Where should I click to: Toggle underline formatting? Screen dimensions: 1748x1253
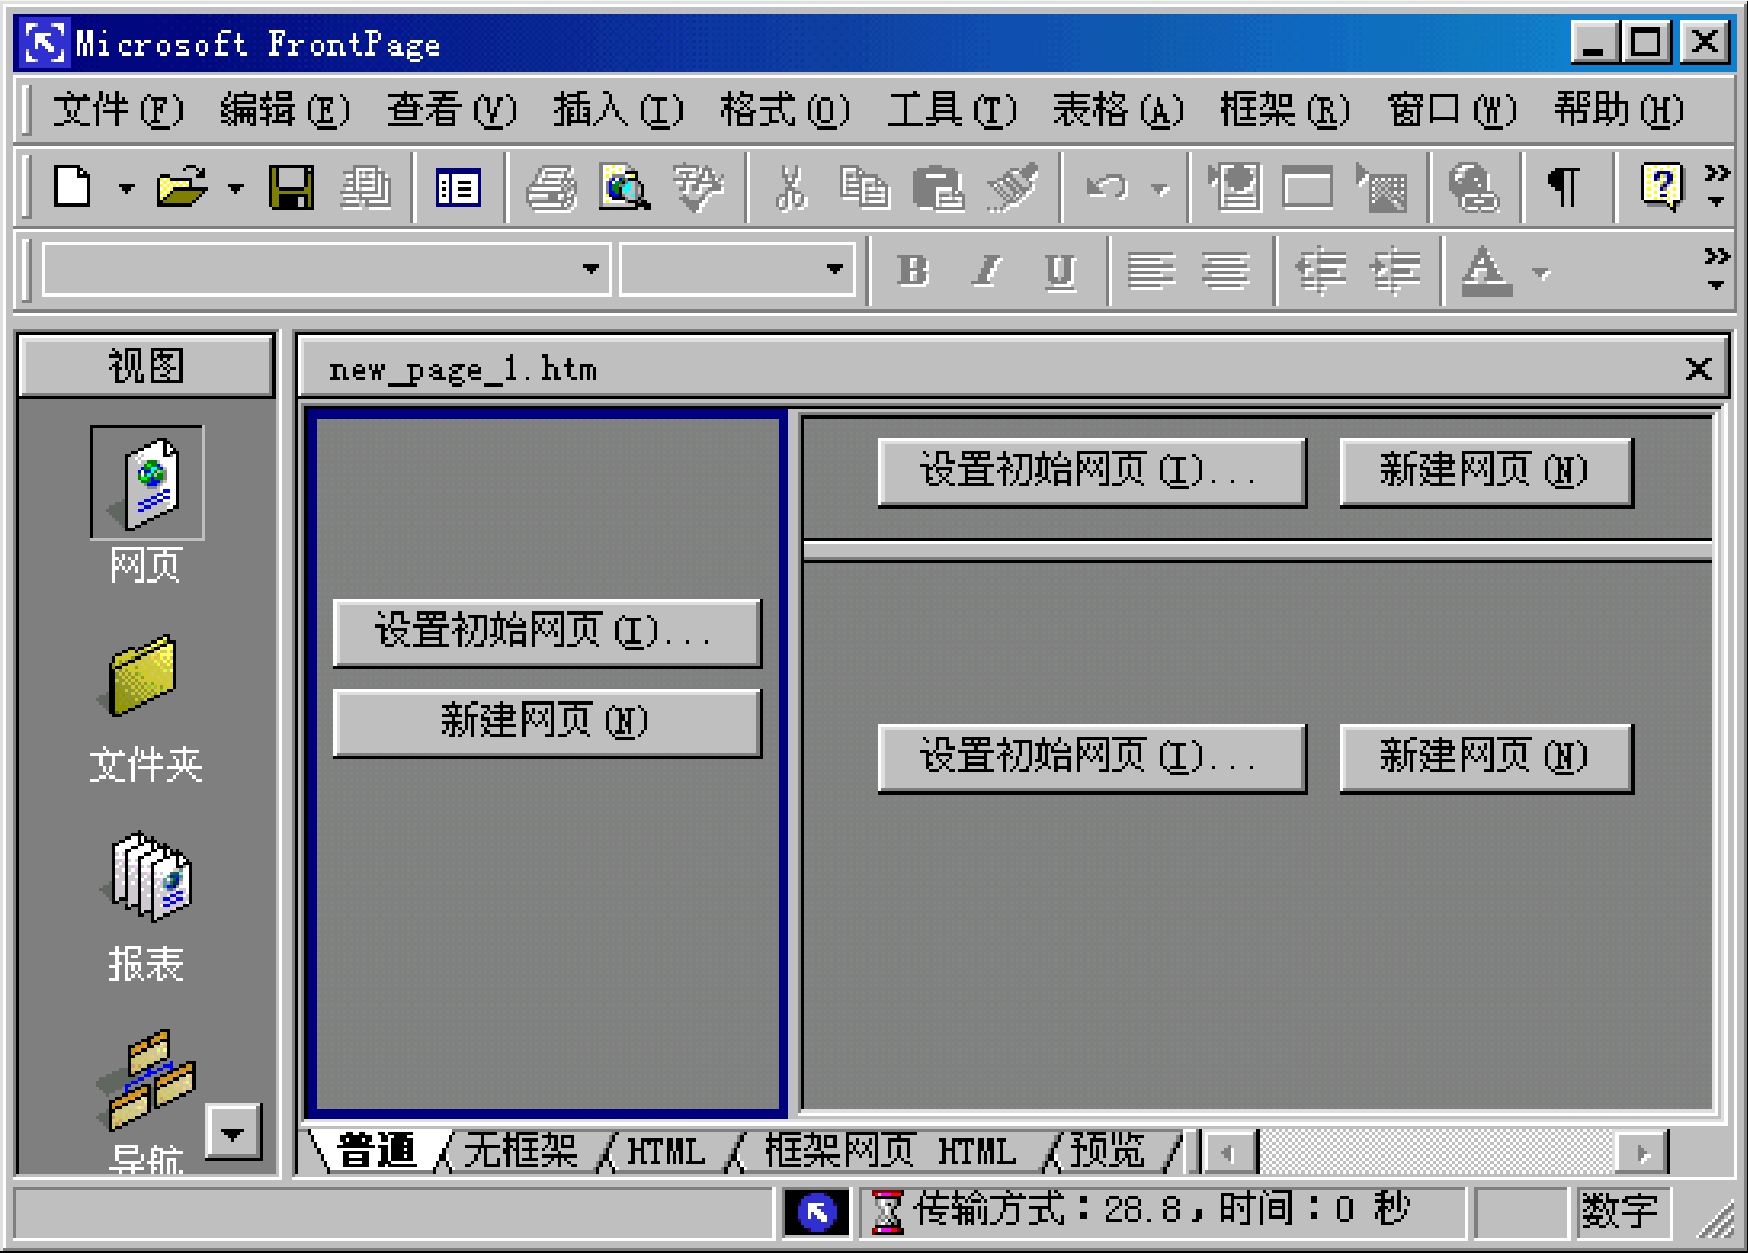tap(1060, 270)
